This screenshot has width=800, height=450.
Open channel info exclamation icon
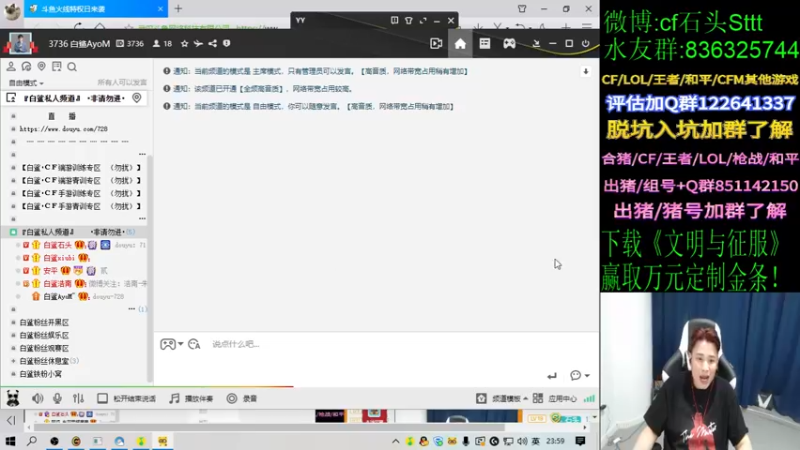pos(227,44)
